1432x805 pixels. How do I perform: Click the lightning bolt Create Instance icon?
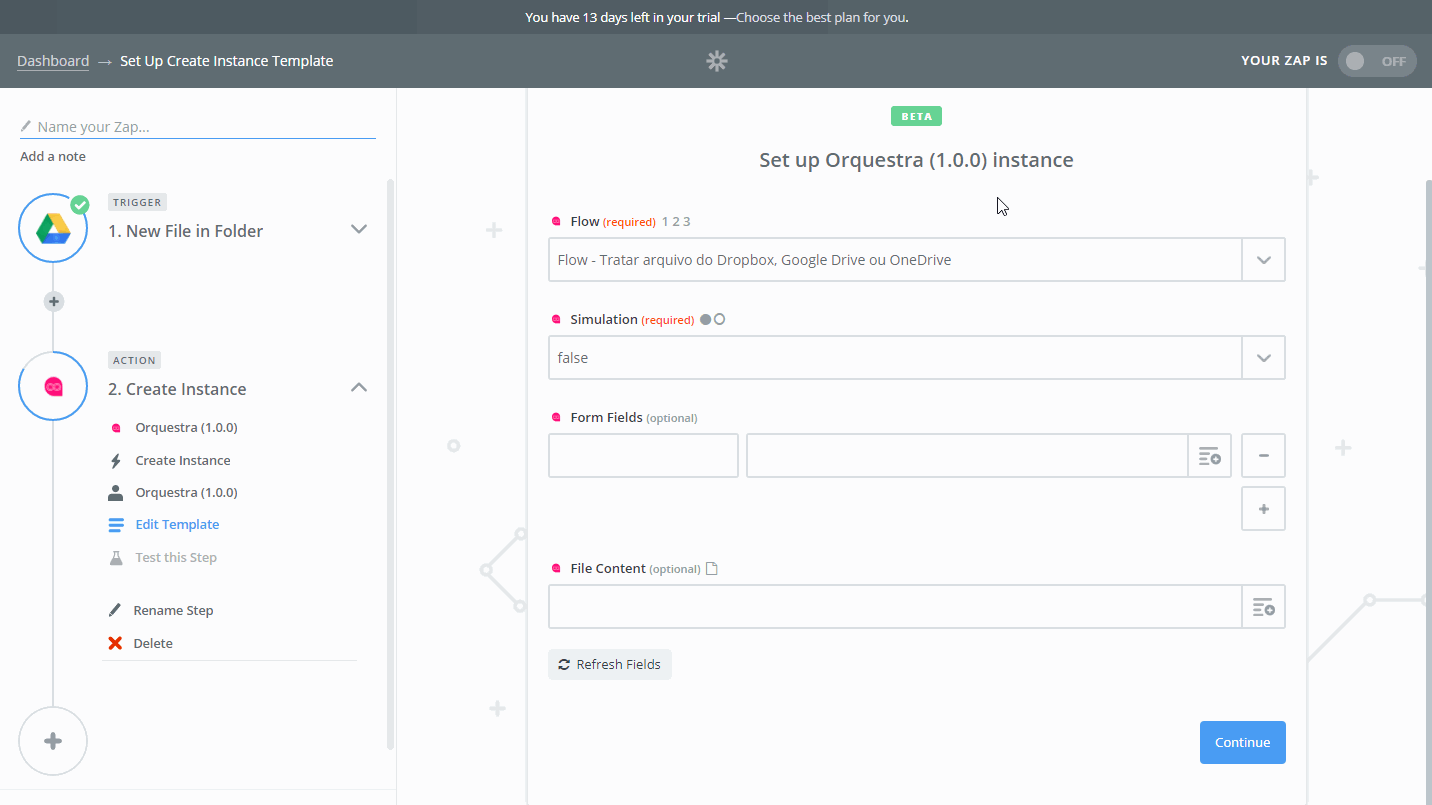[x=116, y=460]
